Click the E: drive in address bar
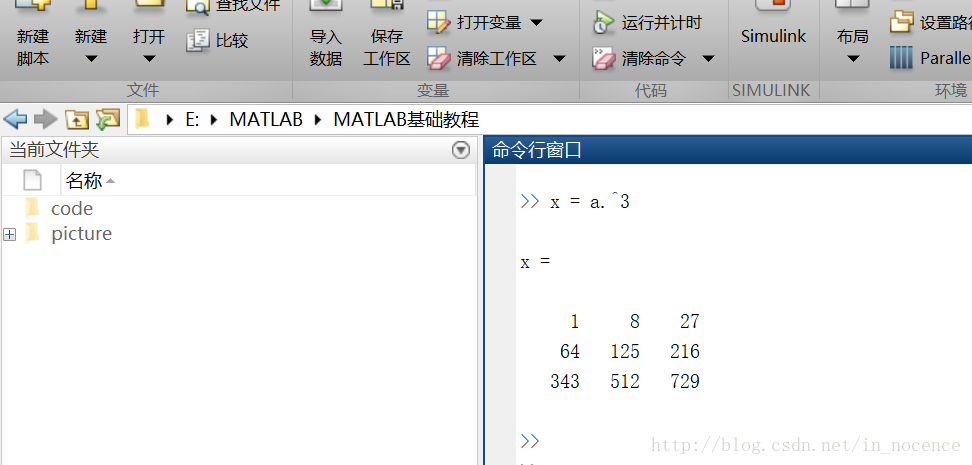The height and width of the screenshot is (465, 972). click(192, 119)
